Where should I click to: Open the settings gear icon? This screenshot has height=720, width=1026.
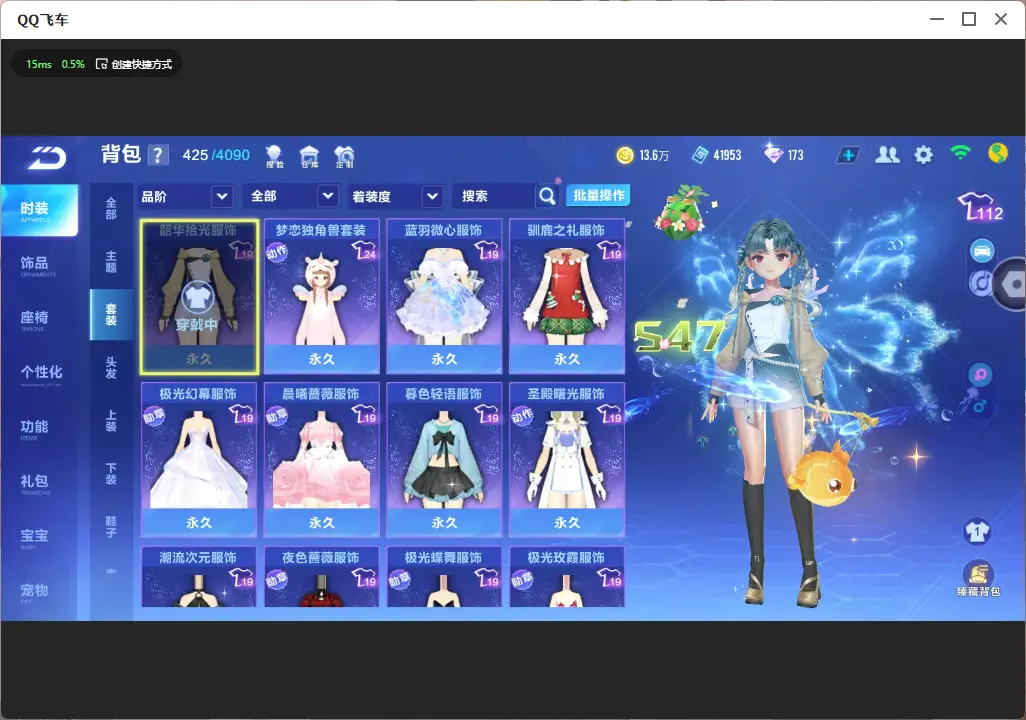[x=923, y=155]
